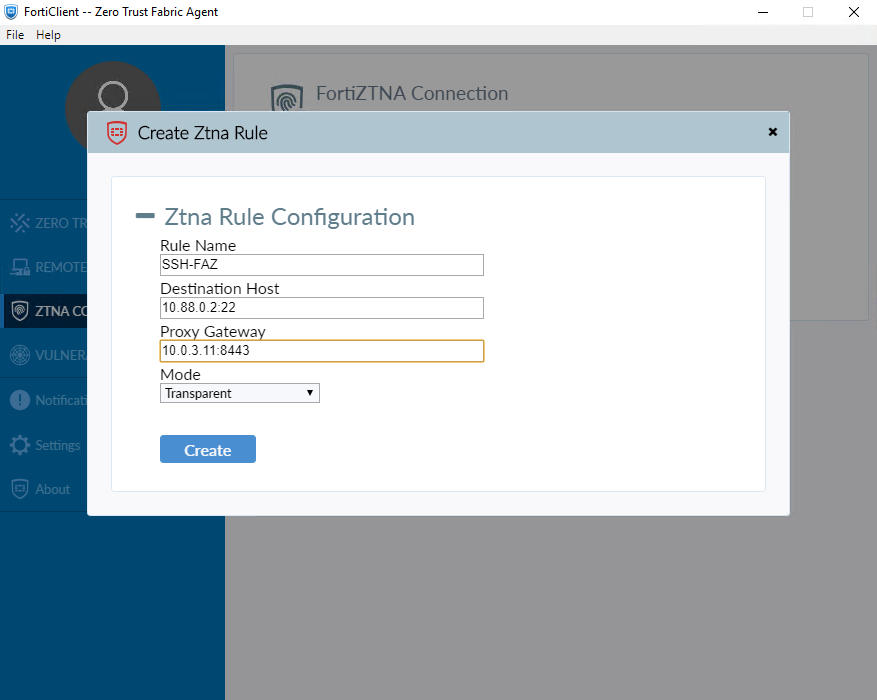Viewport: 877px width, 700px height.
Task: Close the FortiClient window
Action: [854, 12]
